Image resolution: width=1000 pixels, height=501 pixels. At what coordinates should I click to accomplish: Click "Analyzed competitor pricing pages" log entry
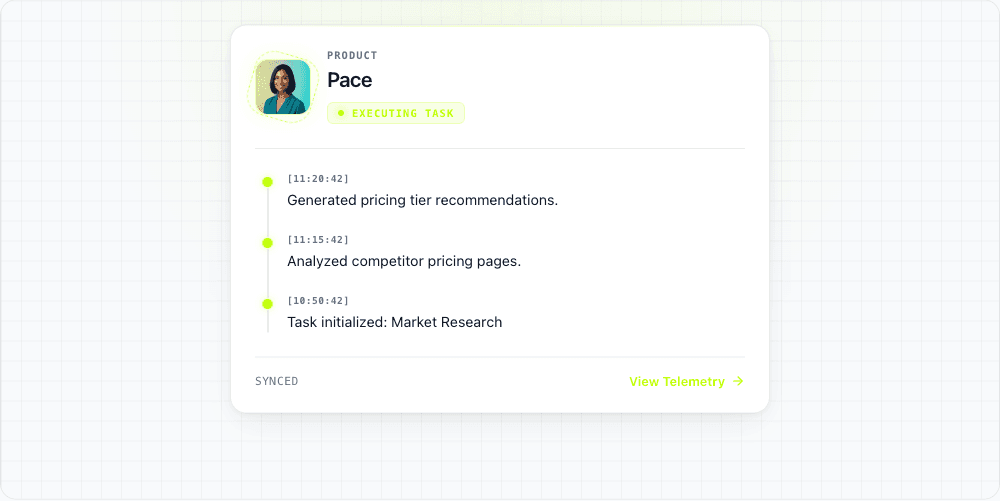click(x=404, y=261)
